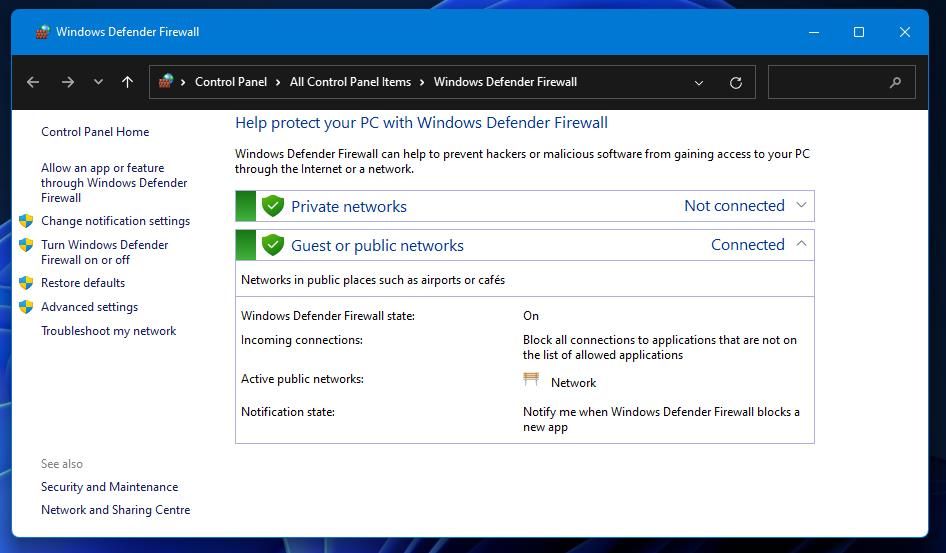The image size is (946, 553).
Task: Maximize the Windows Defender Firewall window
Action: pyautogui.click(x=859, y=32)
